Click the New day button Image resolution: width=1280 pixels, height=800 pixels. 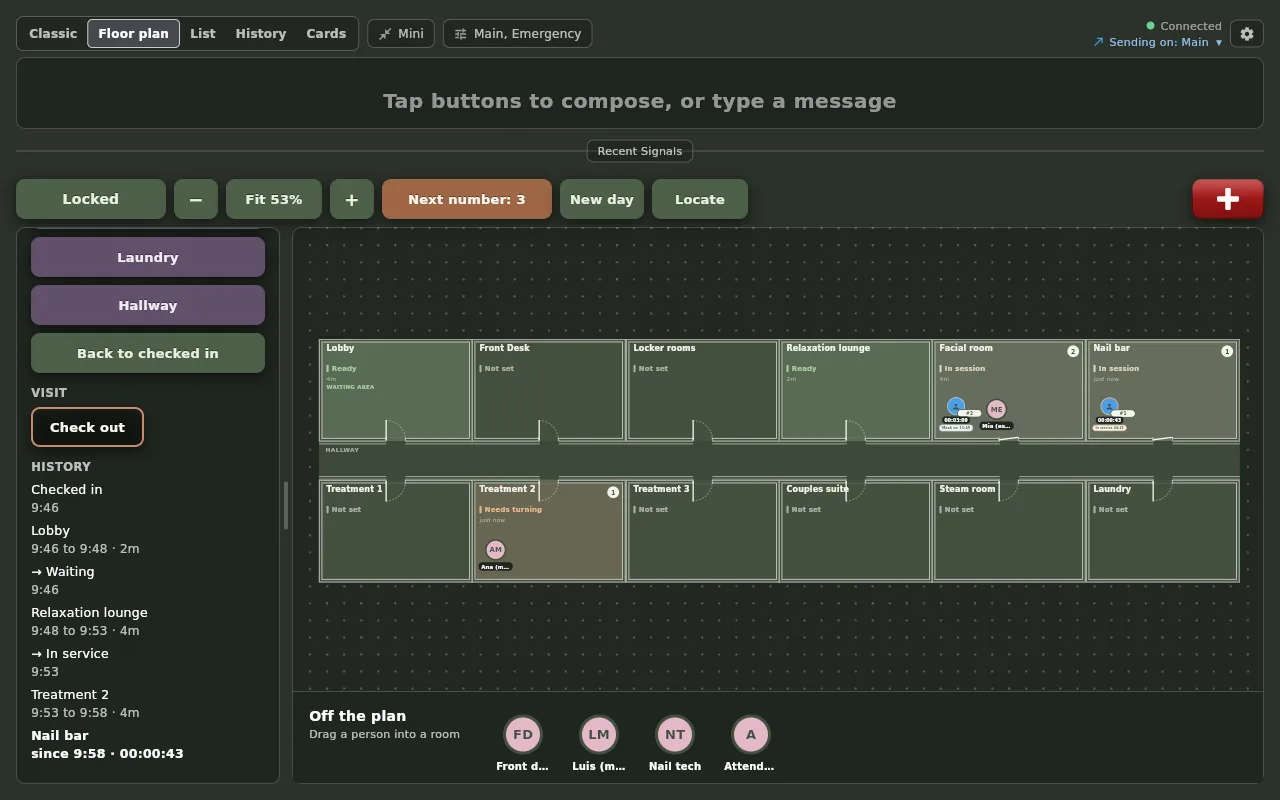602,199
